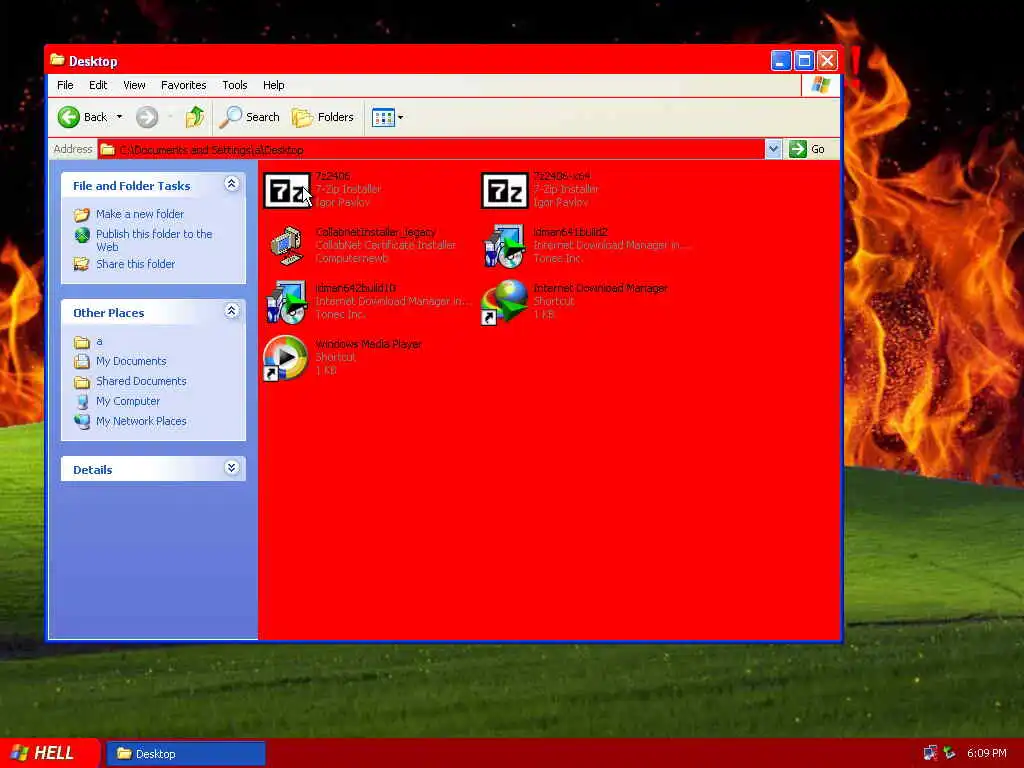
Task: Open the View menu
Action: coord(135,85)
